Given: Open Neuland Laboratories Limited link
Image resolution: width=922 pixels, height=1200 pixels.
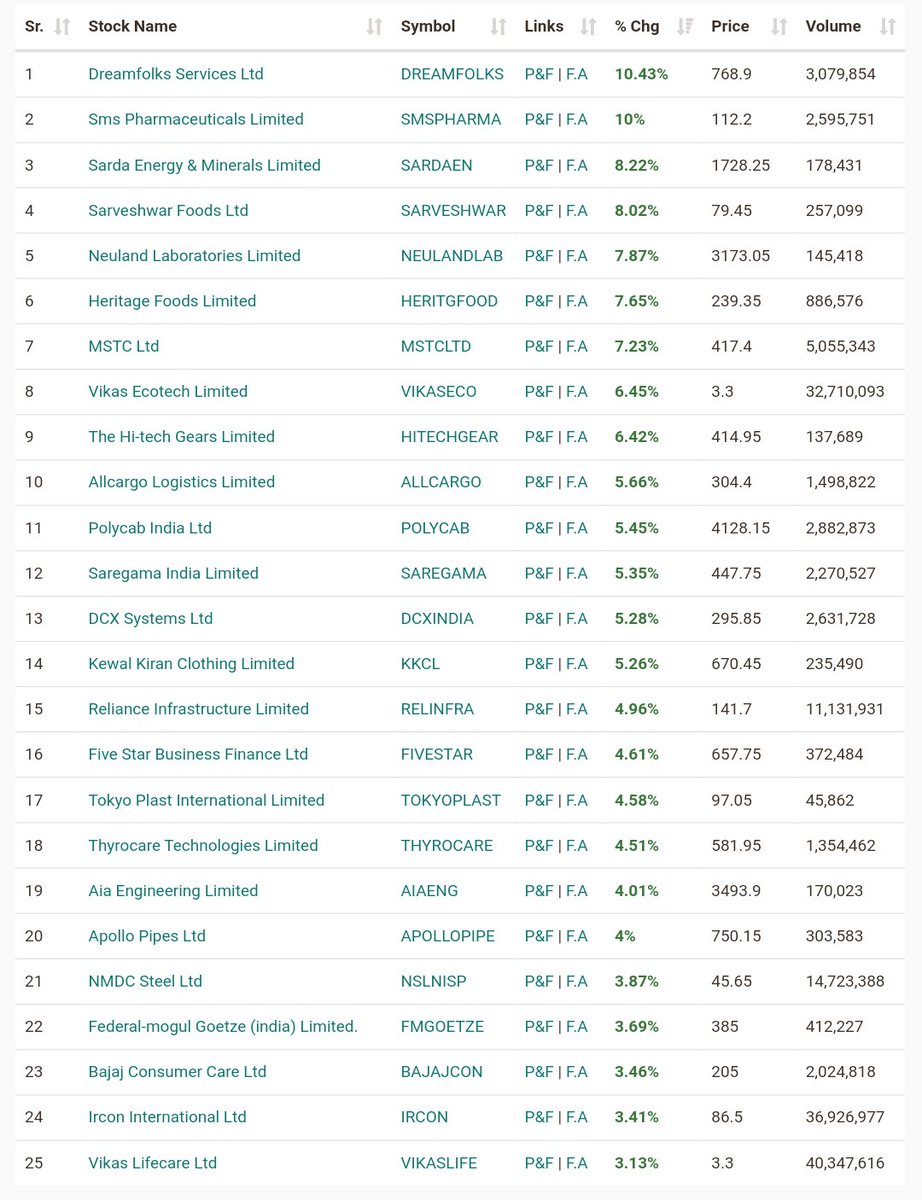Looking at the screenshot, I should click(194, 255).
